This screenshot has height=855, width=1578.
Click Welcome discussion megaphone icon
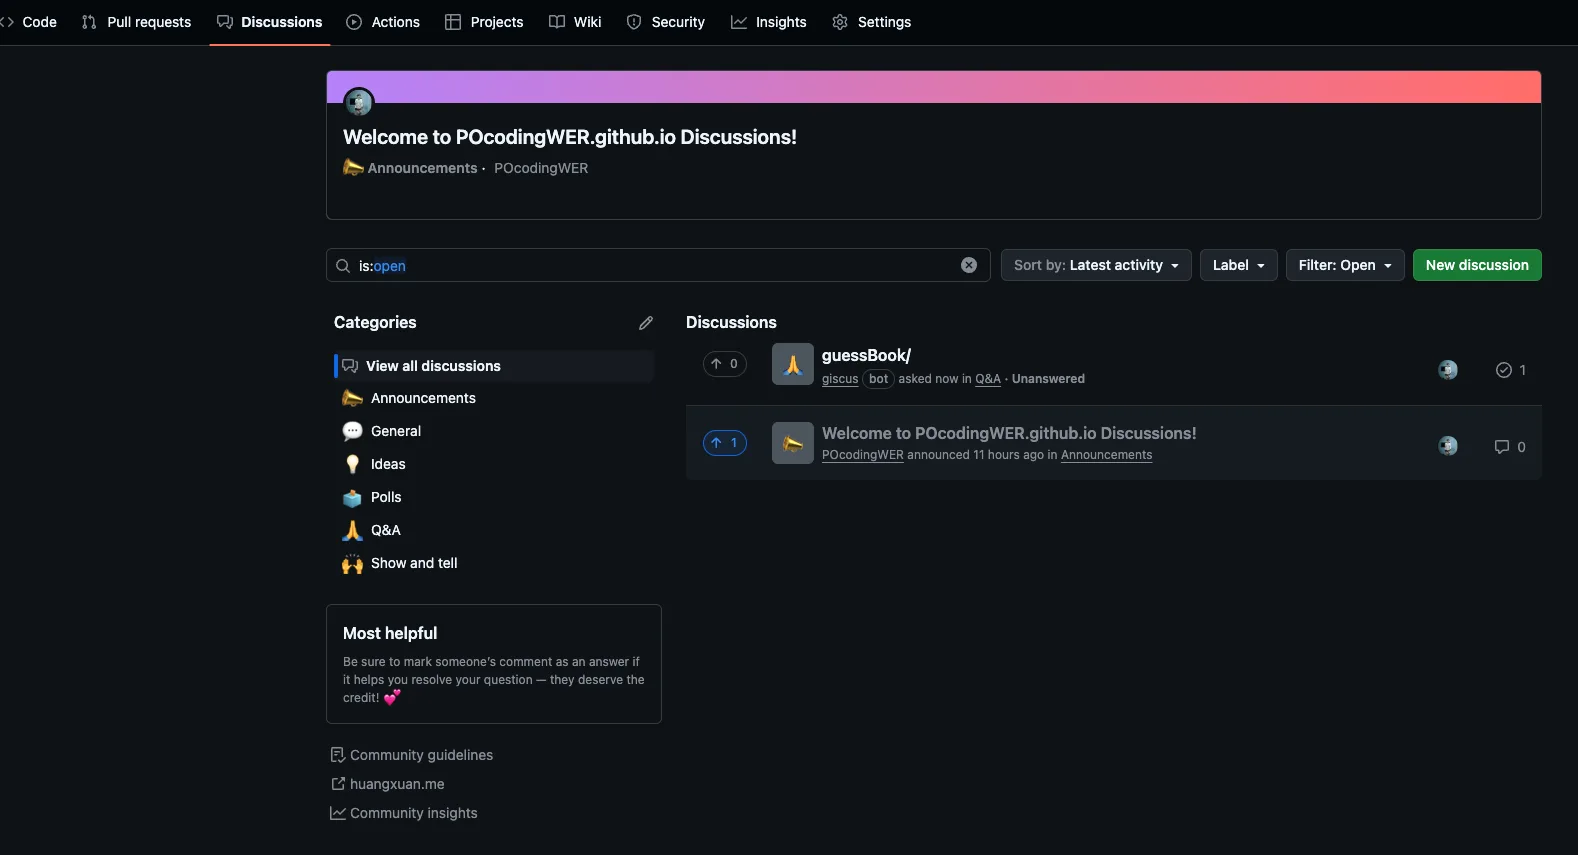click(793, 443)
